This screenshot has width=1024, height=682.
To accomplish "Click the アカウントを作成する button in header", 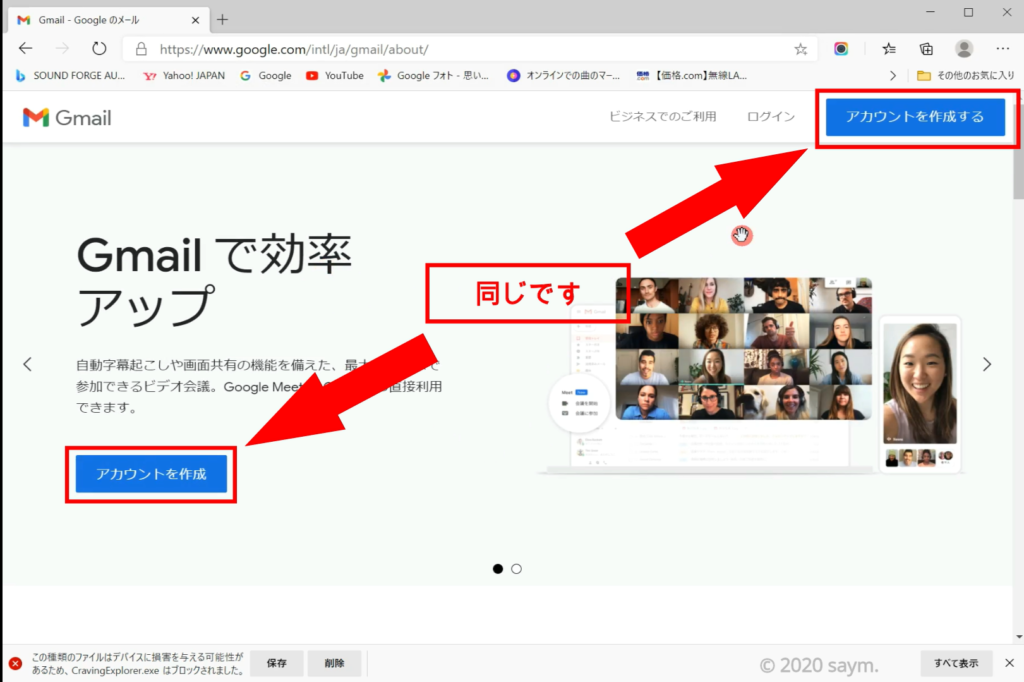I will pyautogui.click(x=915, y=117).
